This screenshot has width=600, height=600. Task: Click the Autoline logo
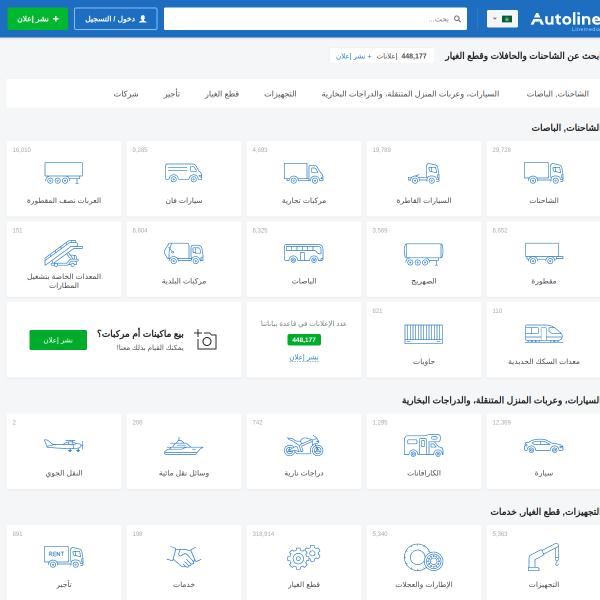click(565, 20)
